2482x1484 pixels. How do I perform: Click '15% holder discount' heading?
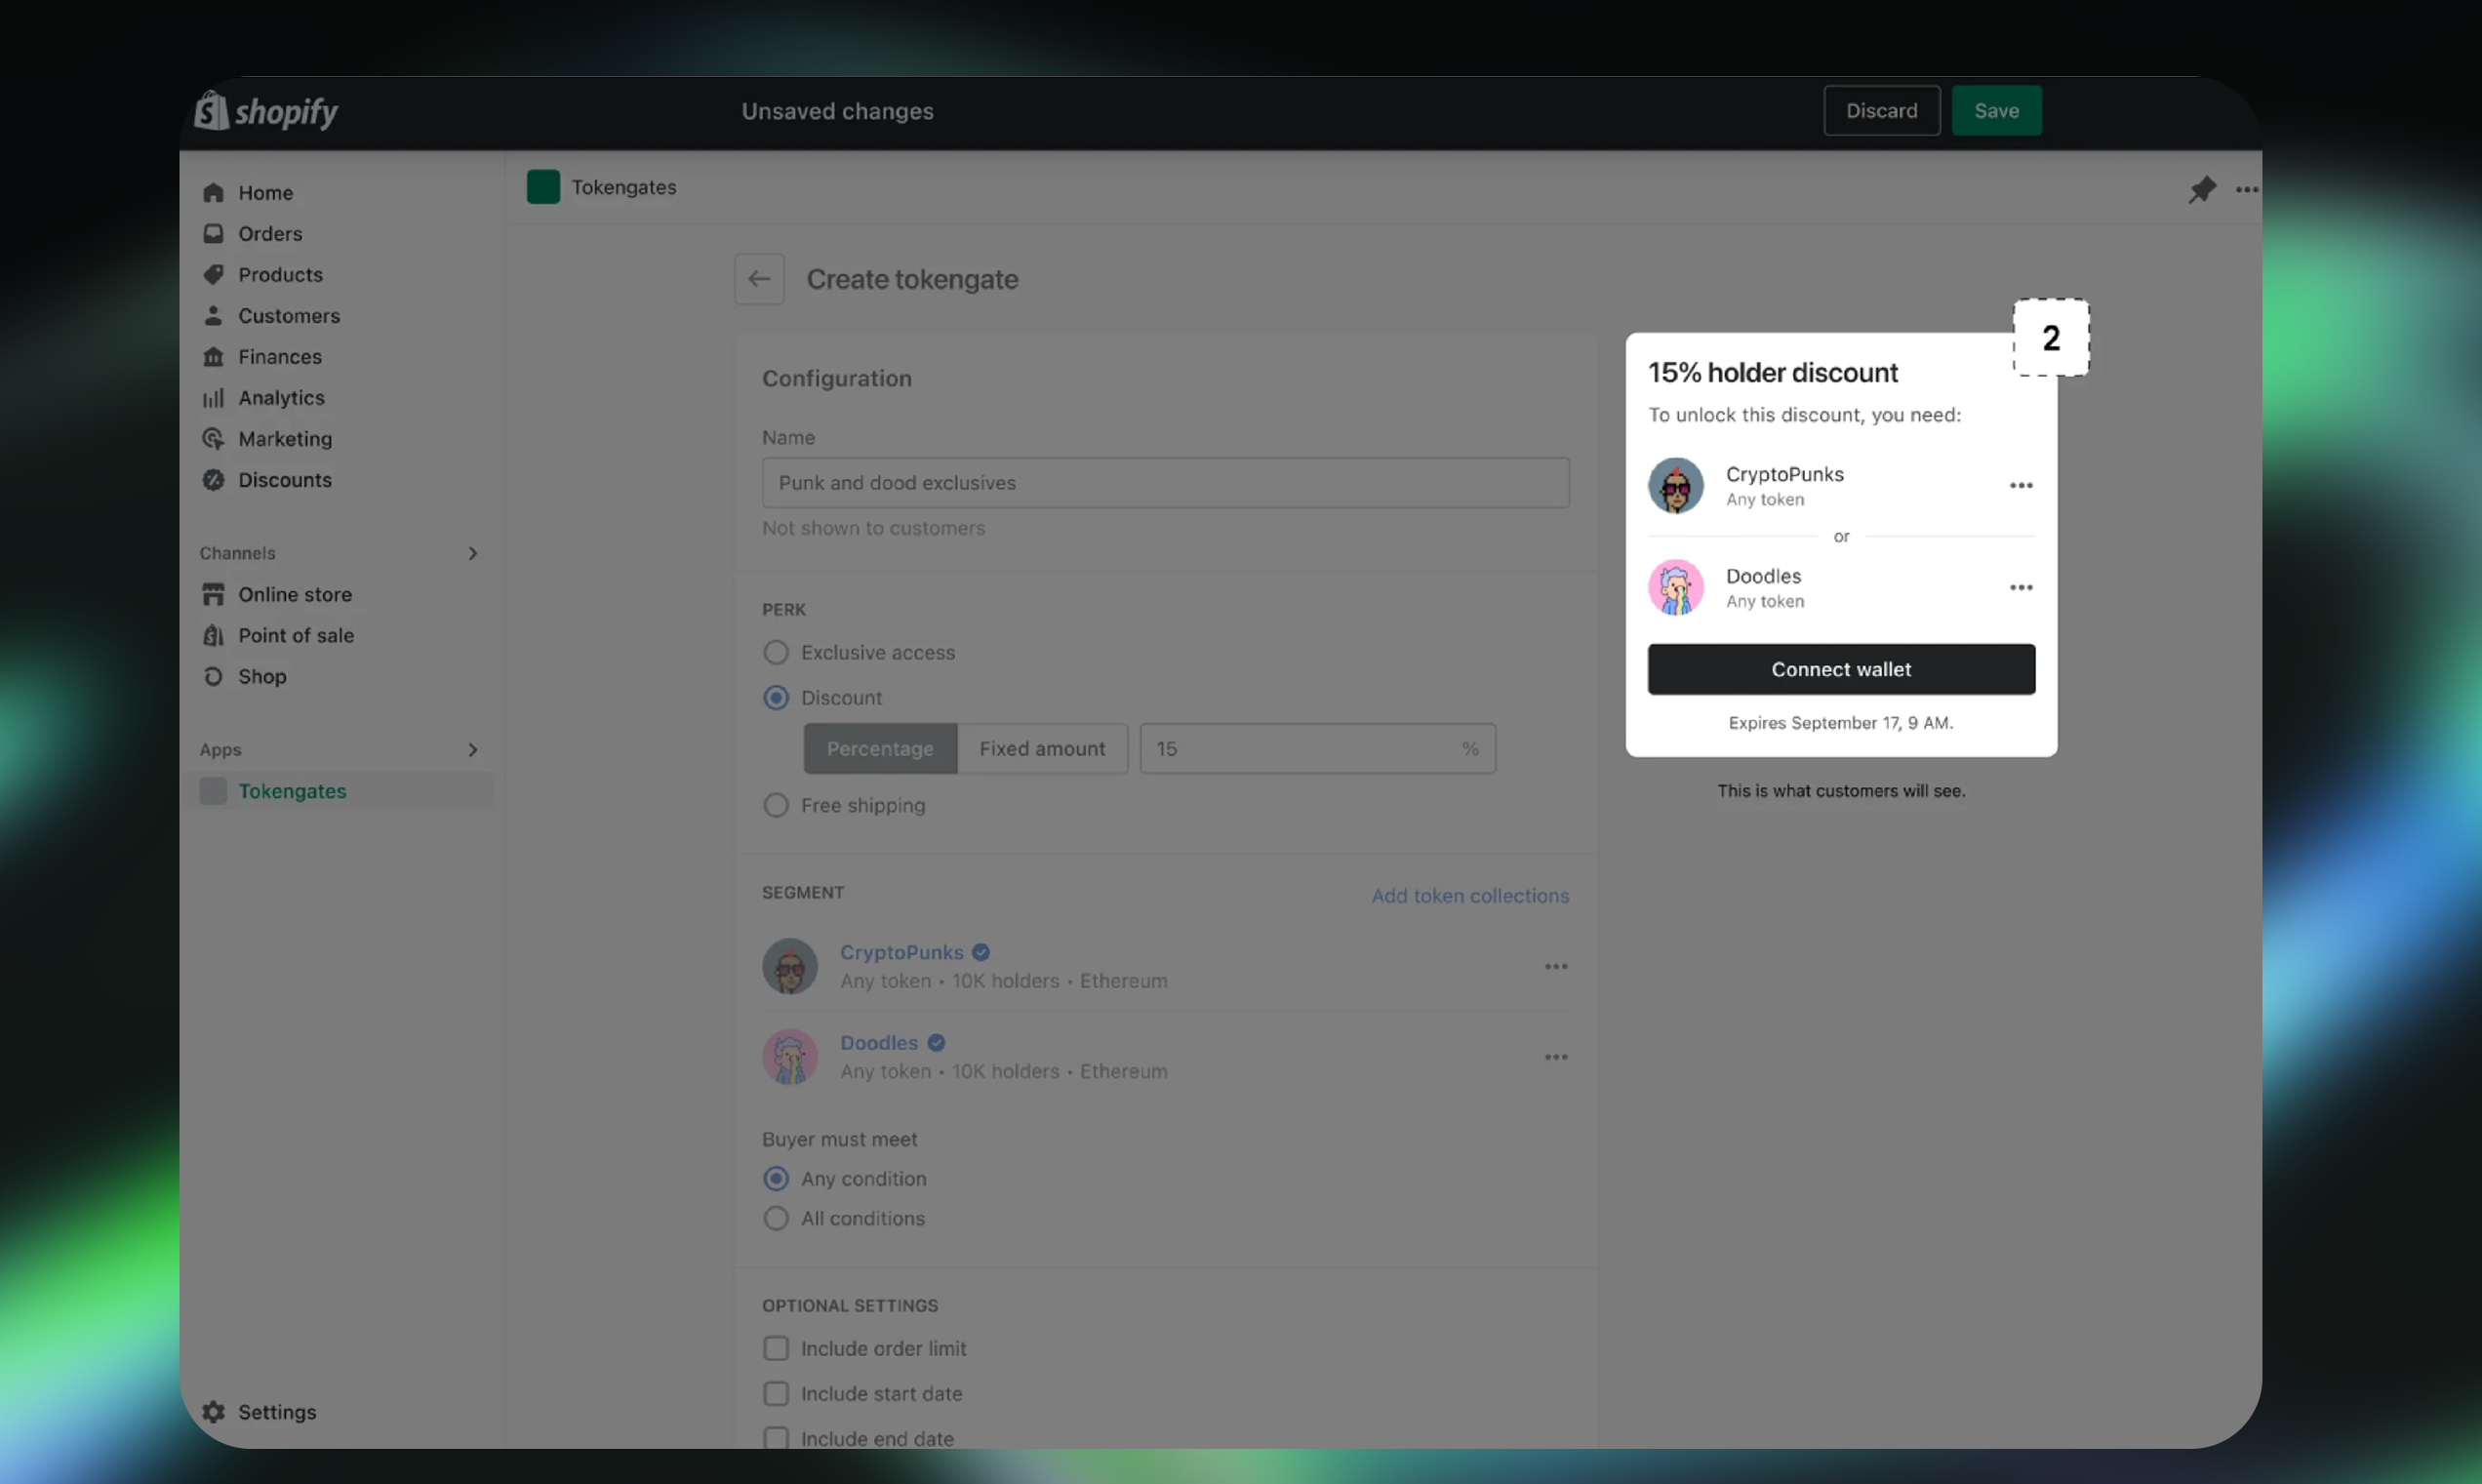pyautogui.click(x=1773, y=372)
